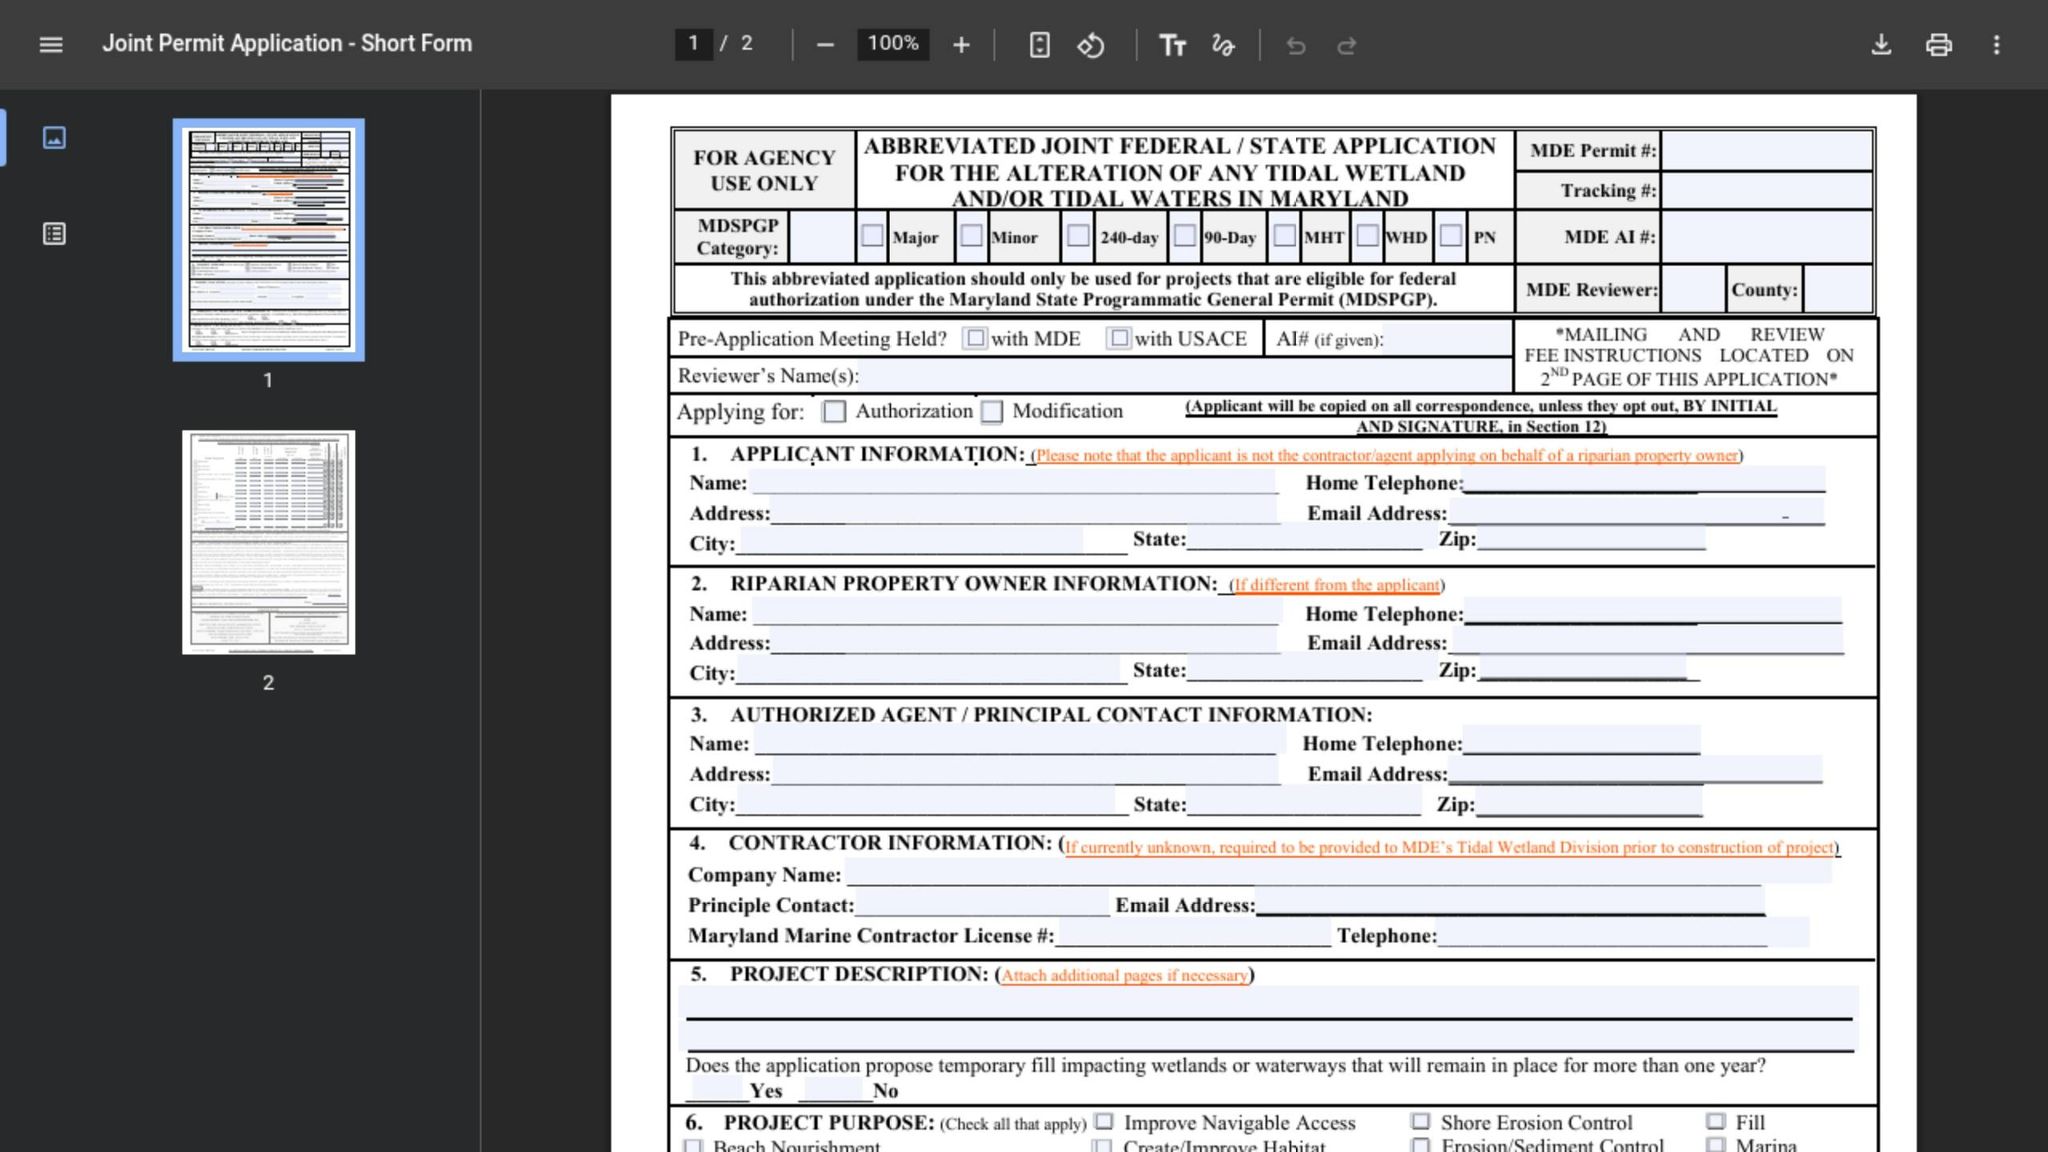Click the Project Description first line
The height and width of the screenshot is (1152, 2048).
[1268, 1002]
